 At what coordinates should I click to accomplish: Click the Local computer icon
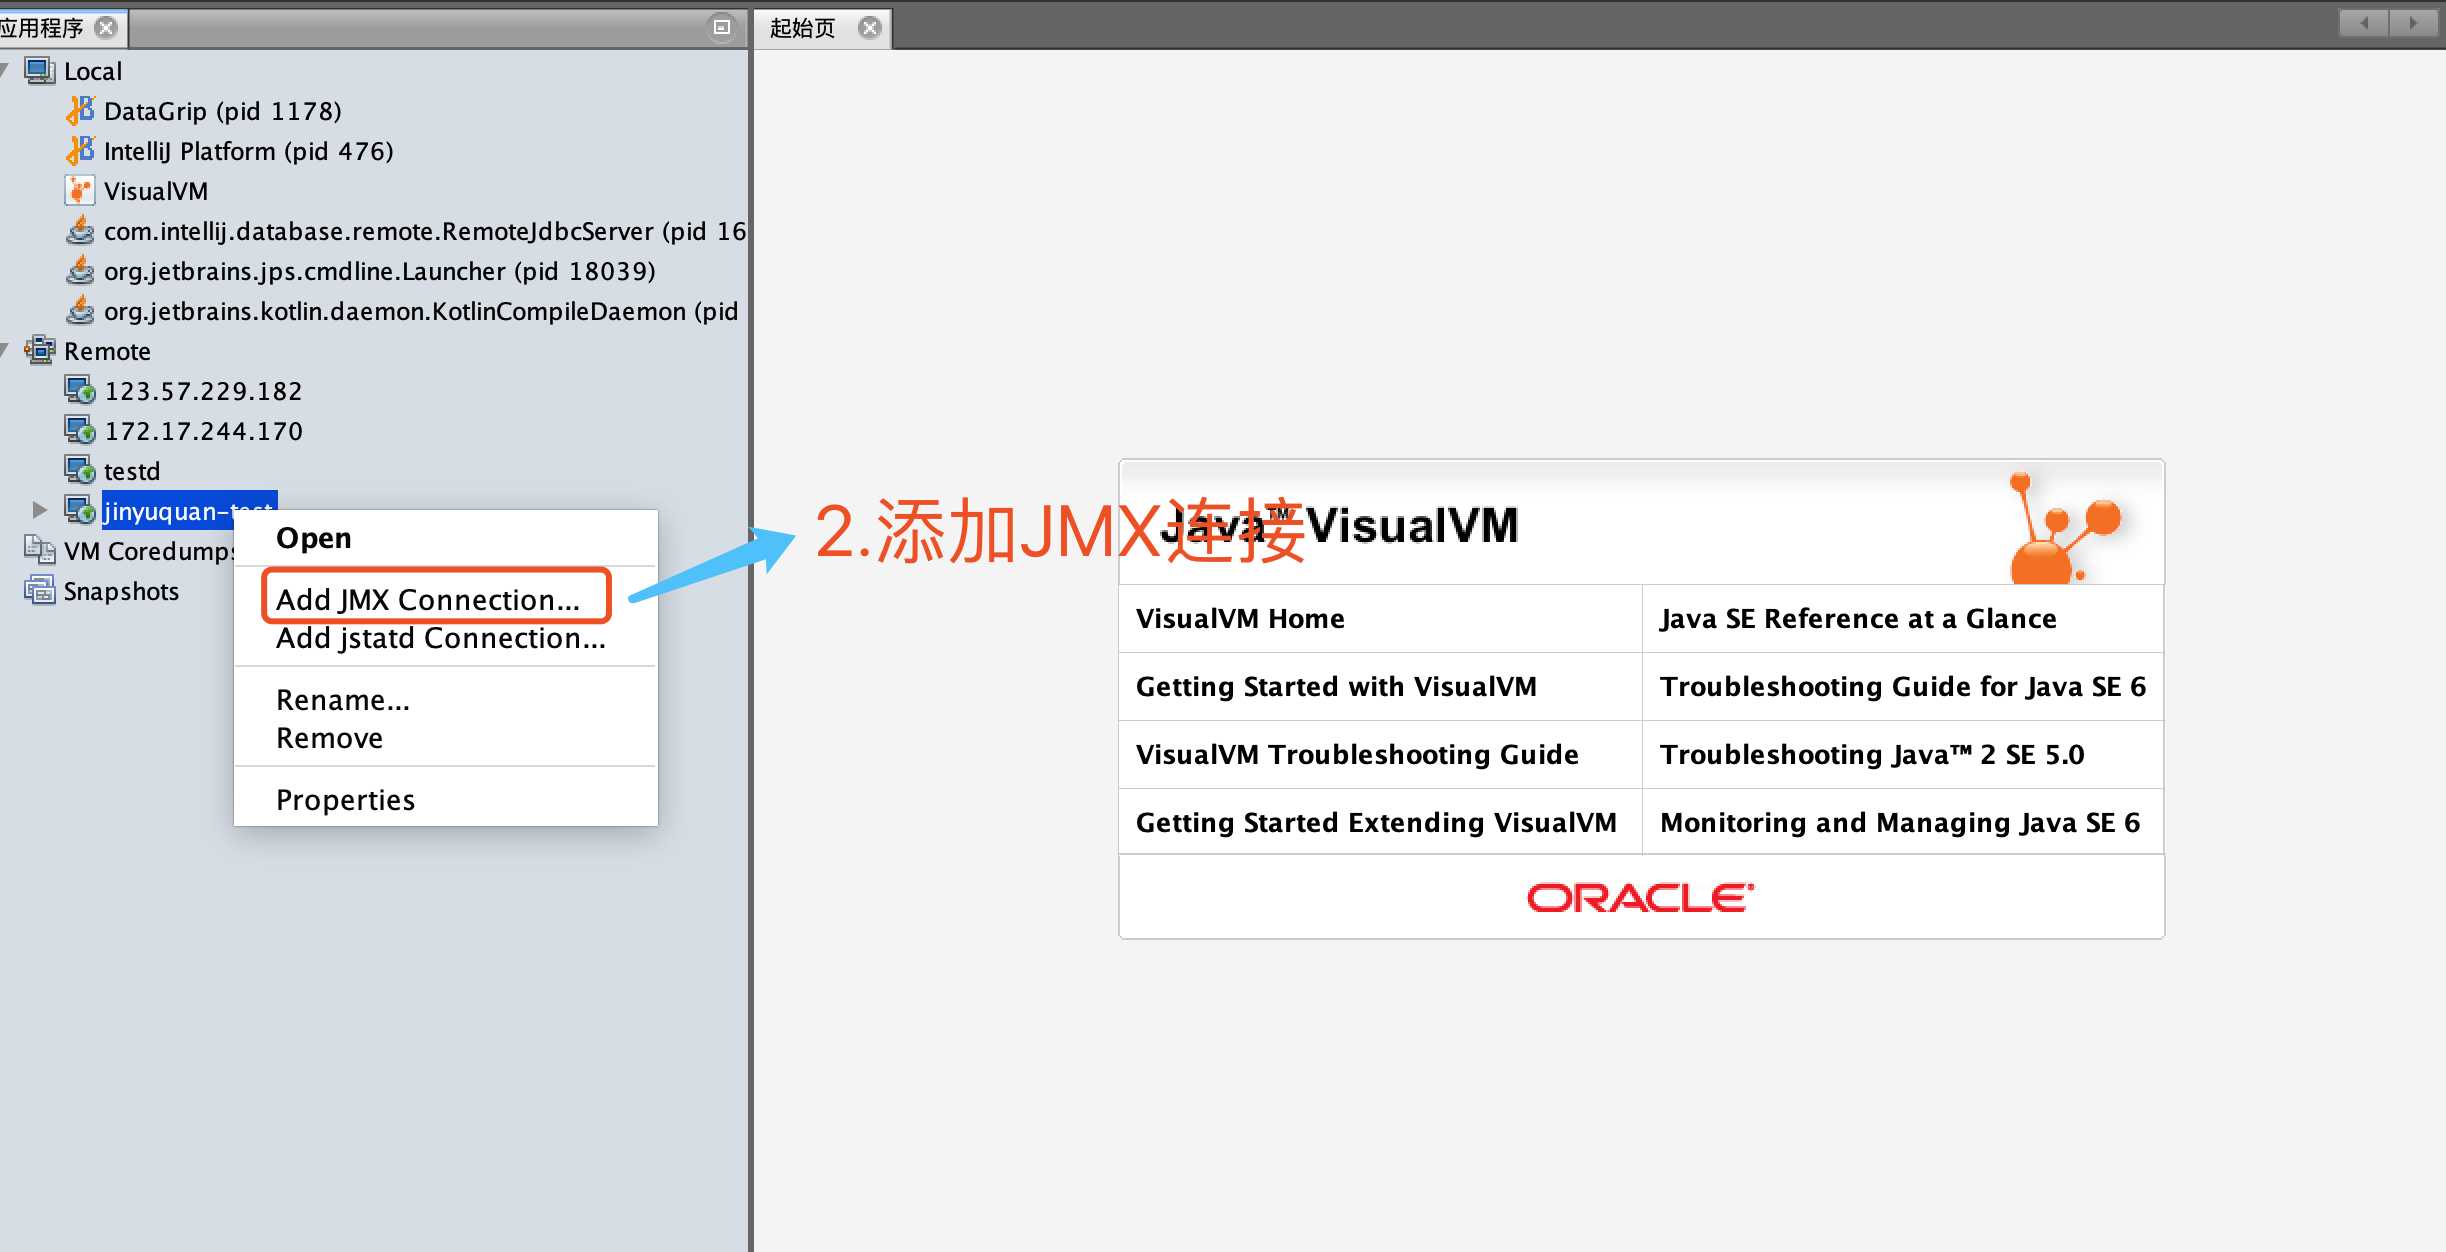[x=40, y=71]
